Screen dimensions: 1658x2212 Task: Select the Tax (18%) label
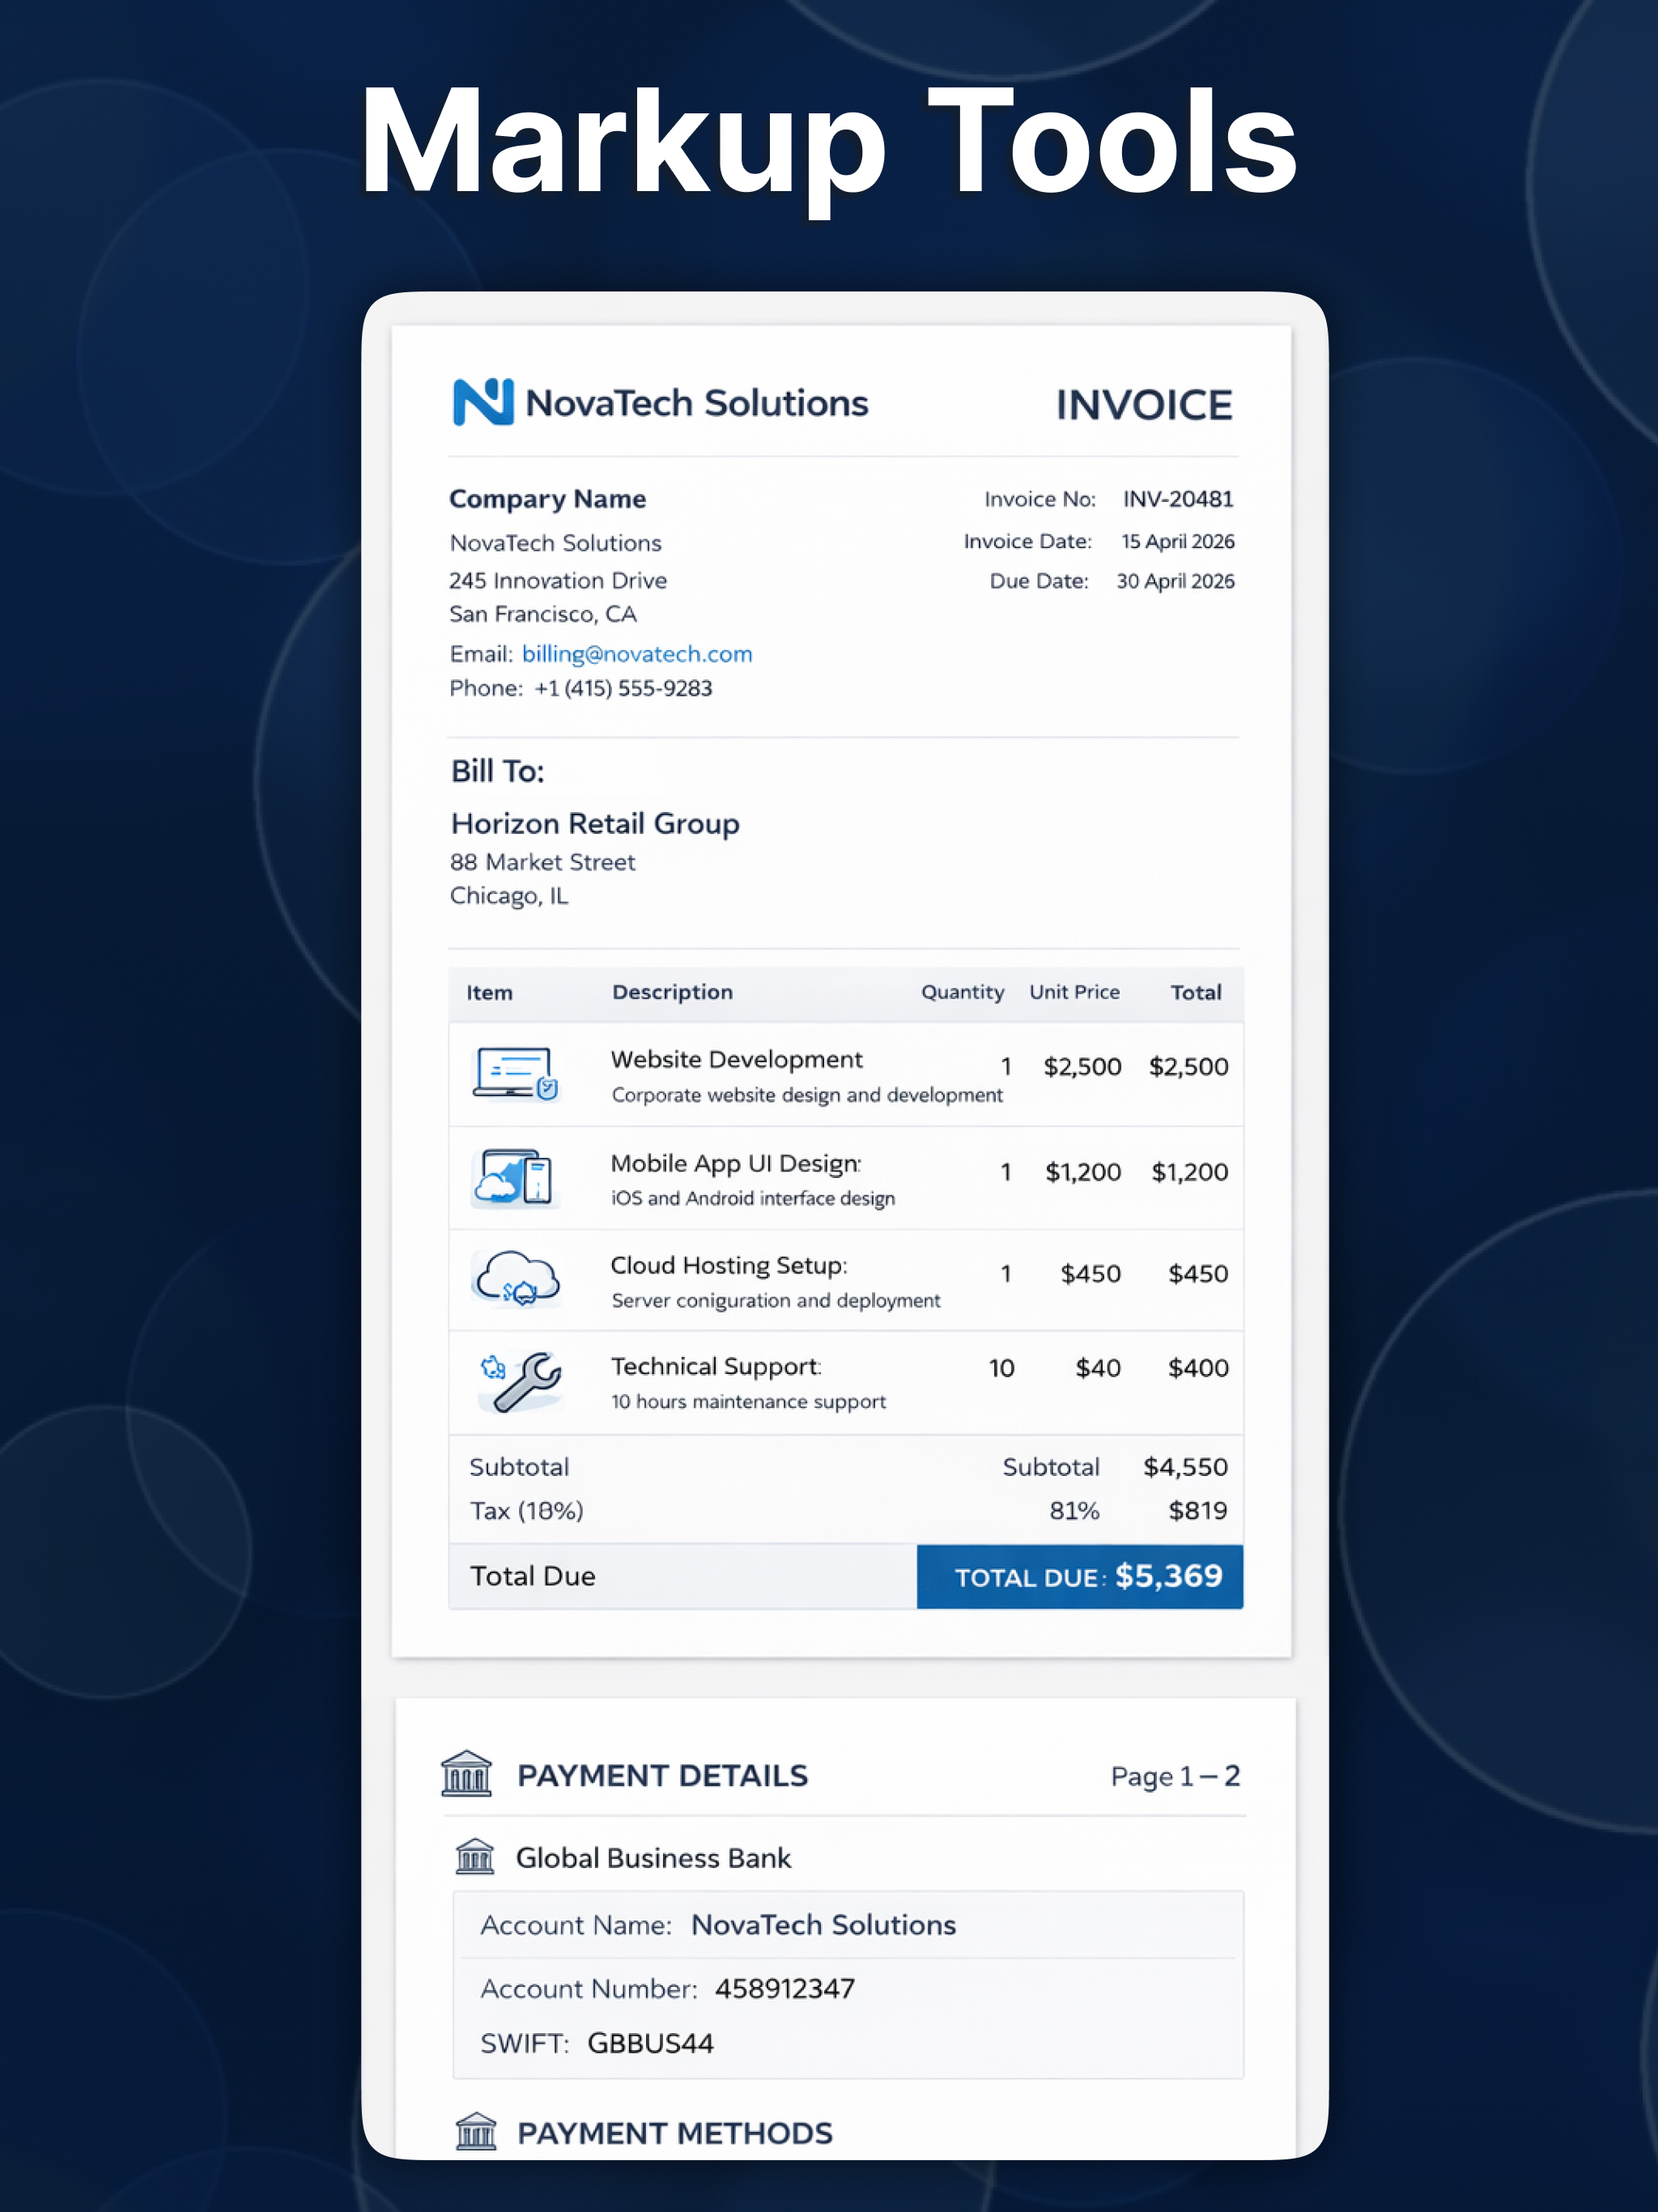[x=527, y=1511]
